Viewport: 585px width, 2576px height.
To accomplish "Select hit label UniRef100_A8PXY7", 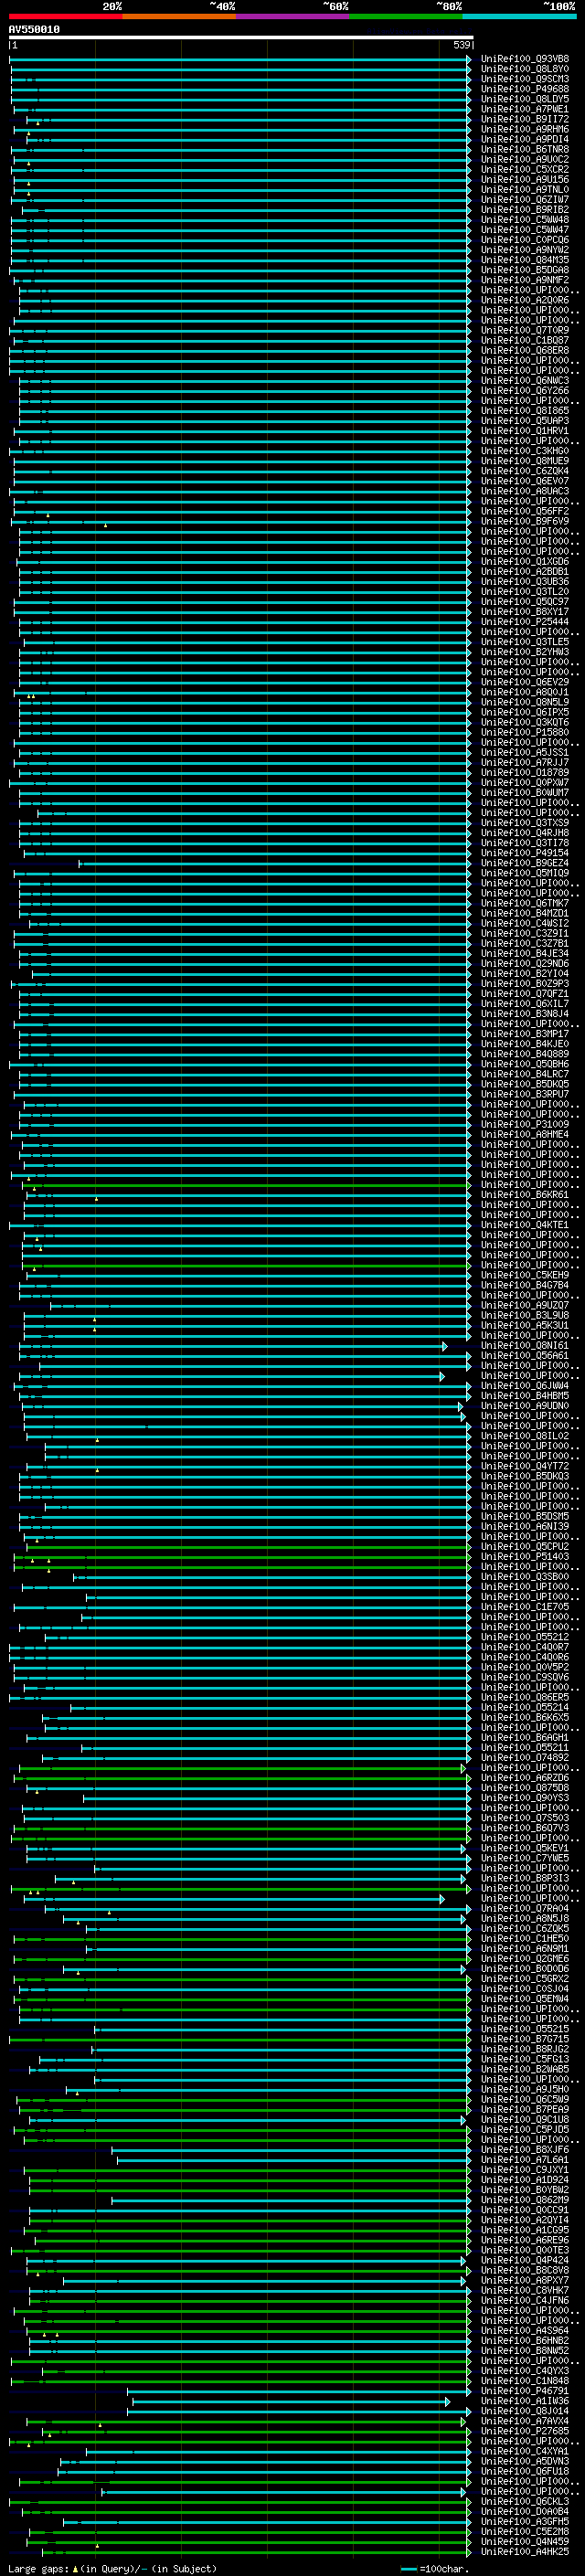I will 525,2280.
